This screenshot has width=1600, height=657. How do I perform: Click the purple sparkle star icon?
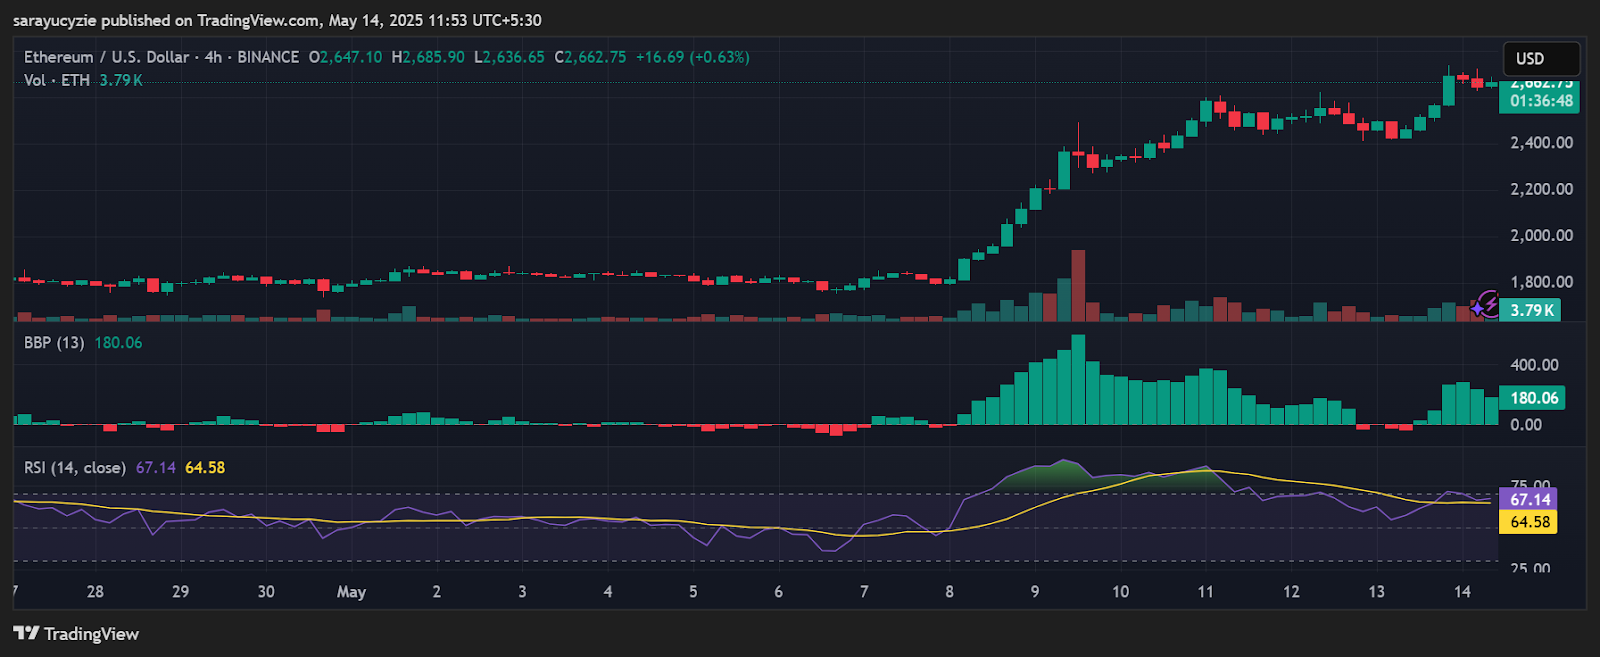1478,309
